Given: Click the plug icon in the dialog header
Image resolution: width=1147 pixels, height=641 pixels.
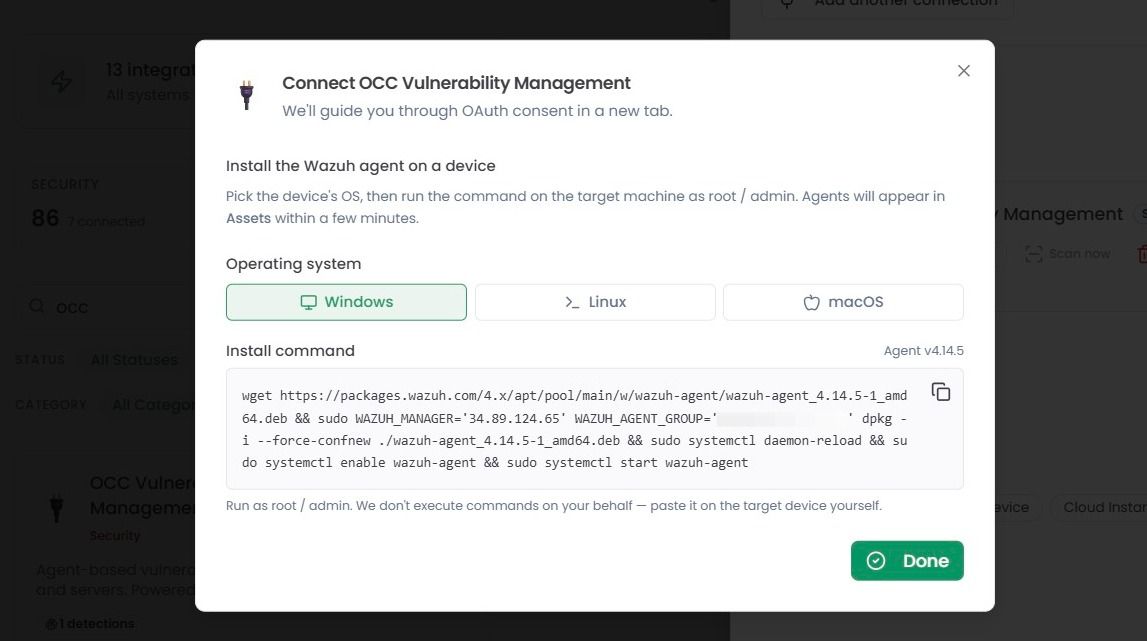Looking at the screenshot, I should coord(247,95).
